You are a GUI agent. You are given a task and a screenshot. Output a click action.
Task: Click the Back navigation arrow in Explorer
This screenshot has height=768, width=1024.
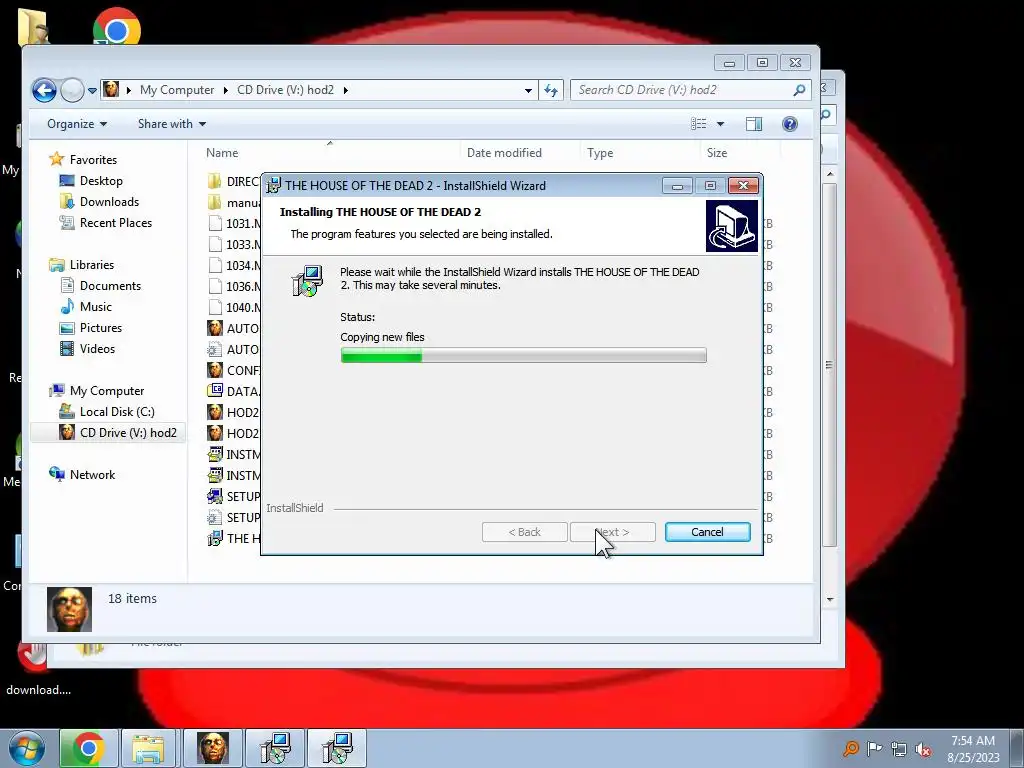tap(44, 90)
